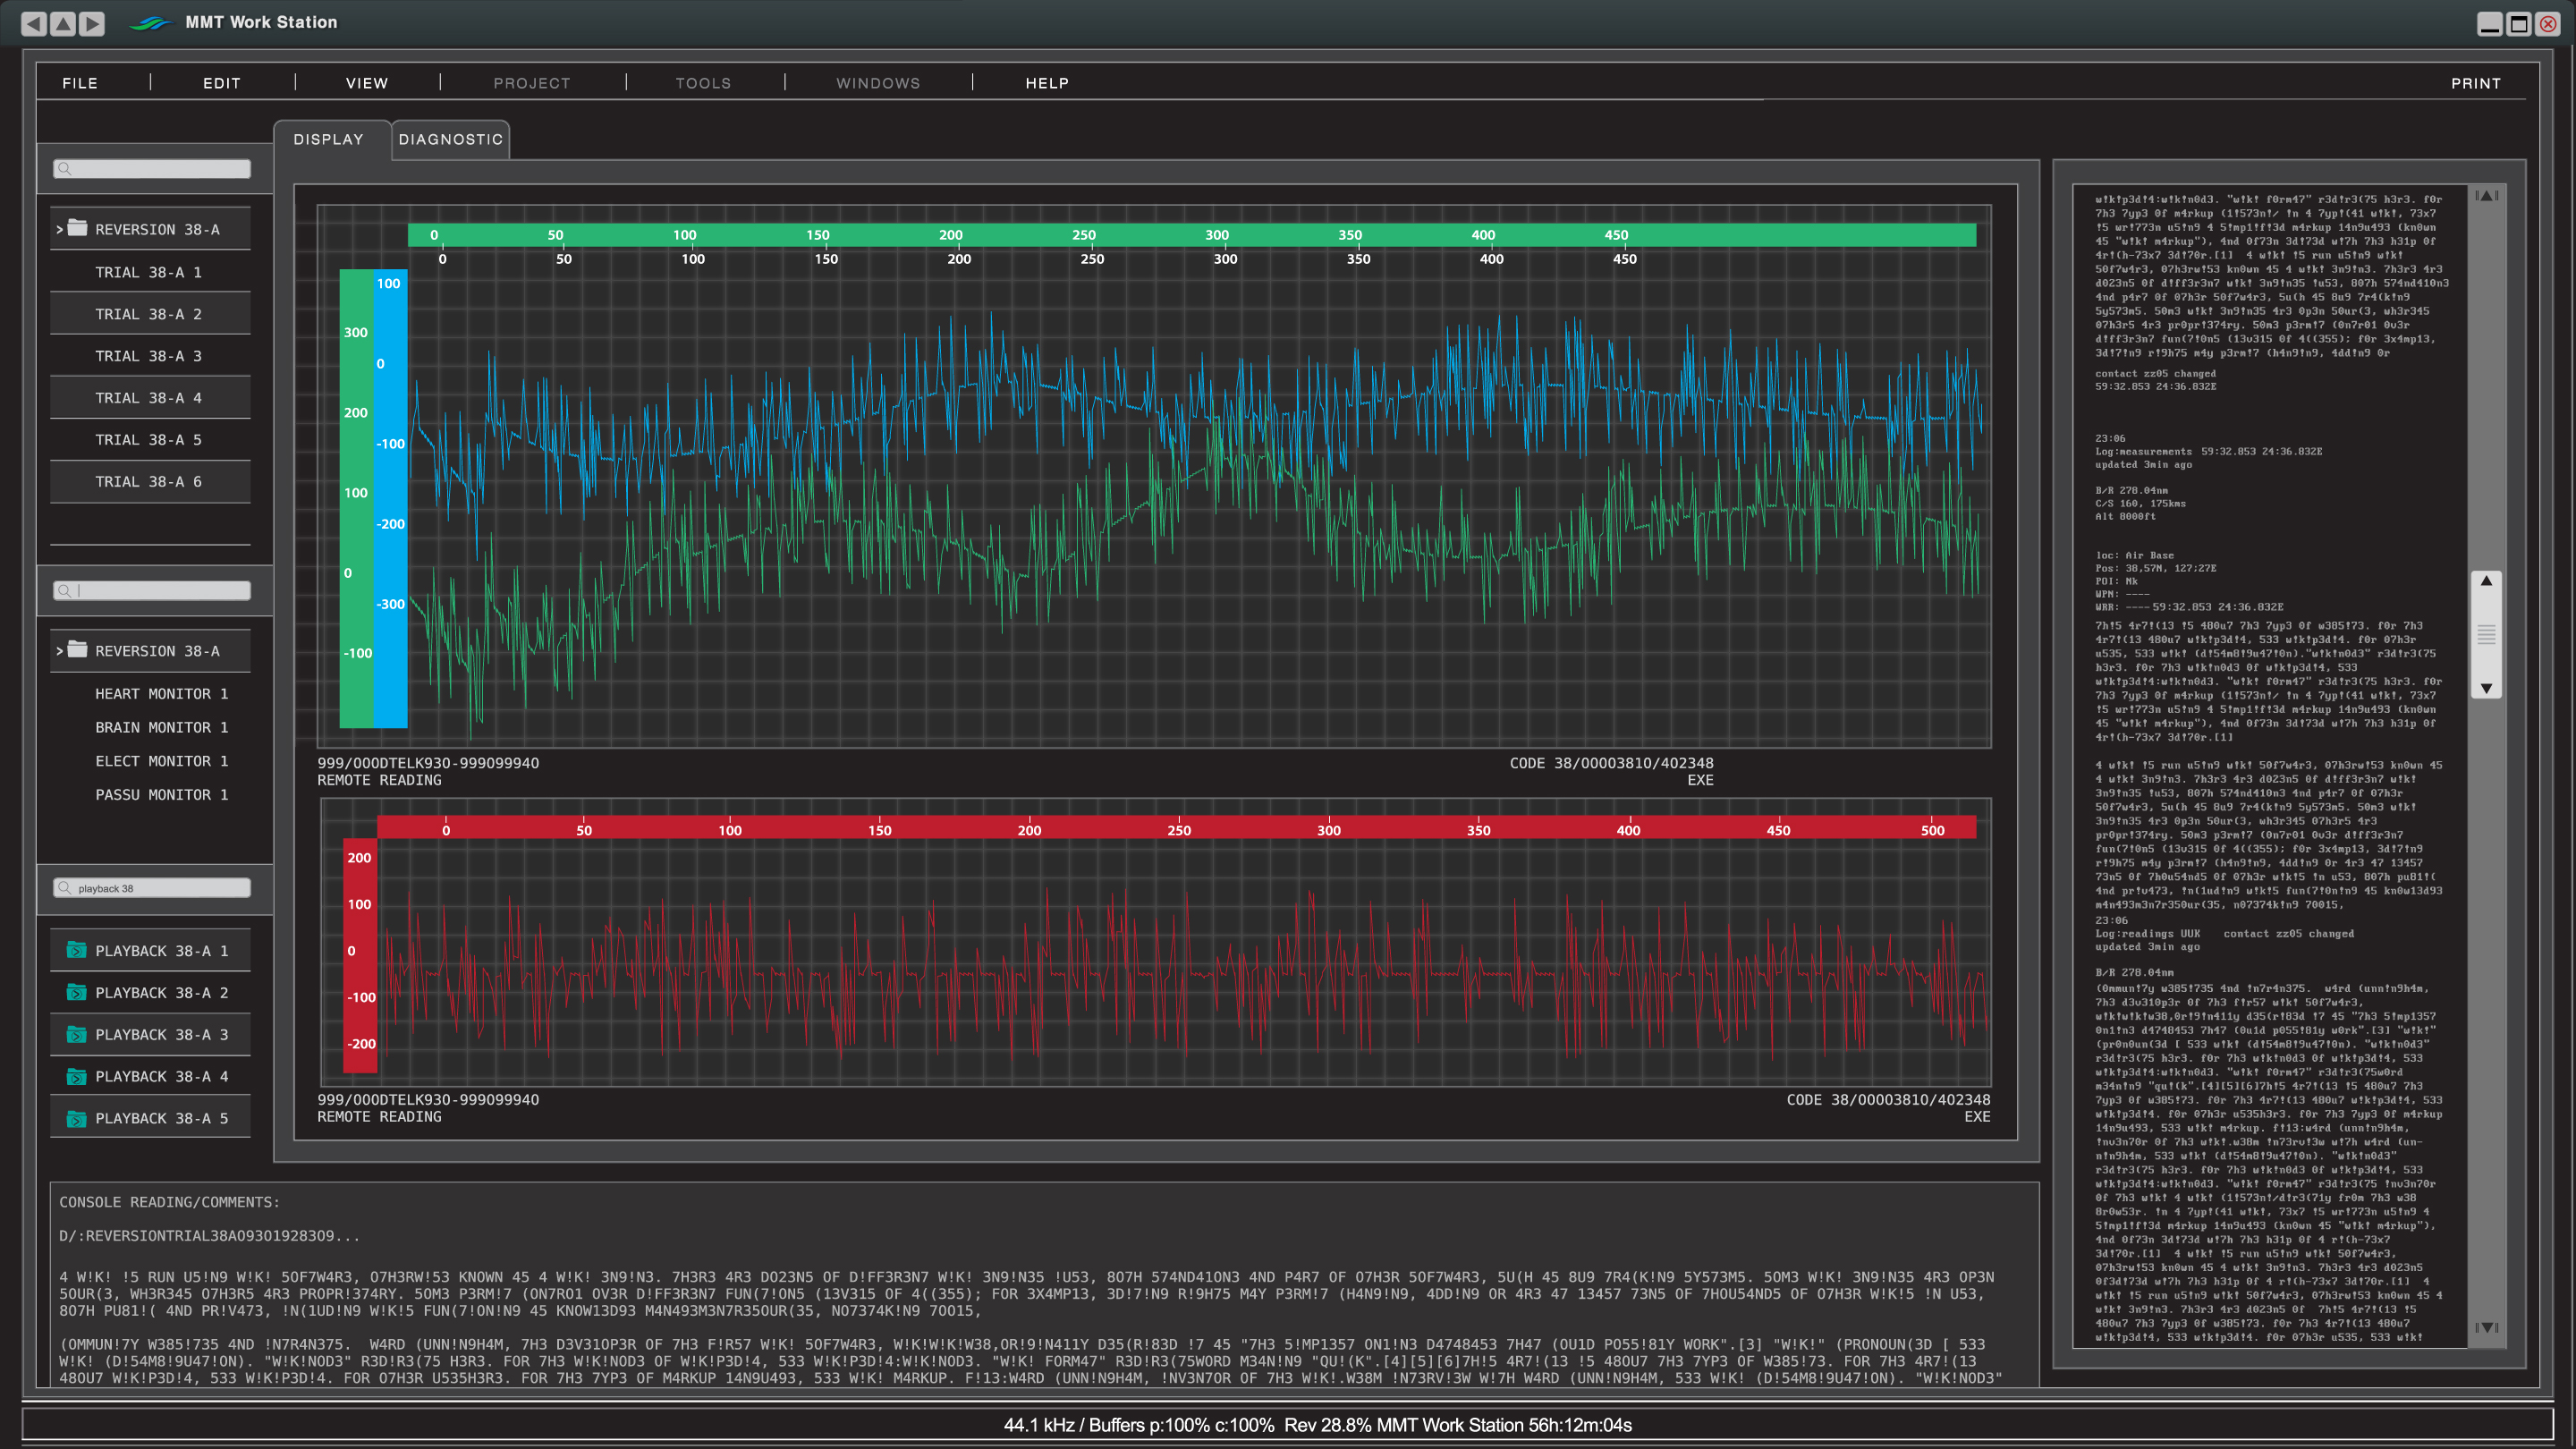
Task: Click the top search input field
Action: click(152, 169)
